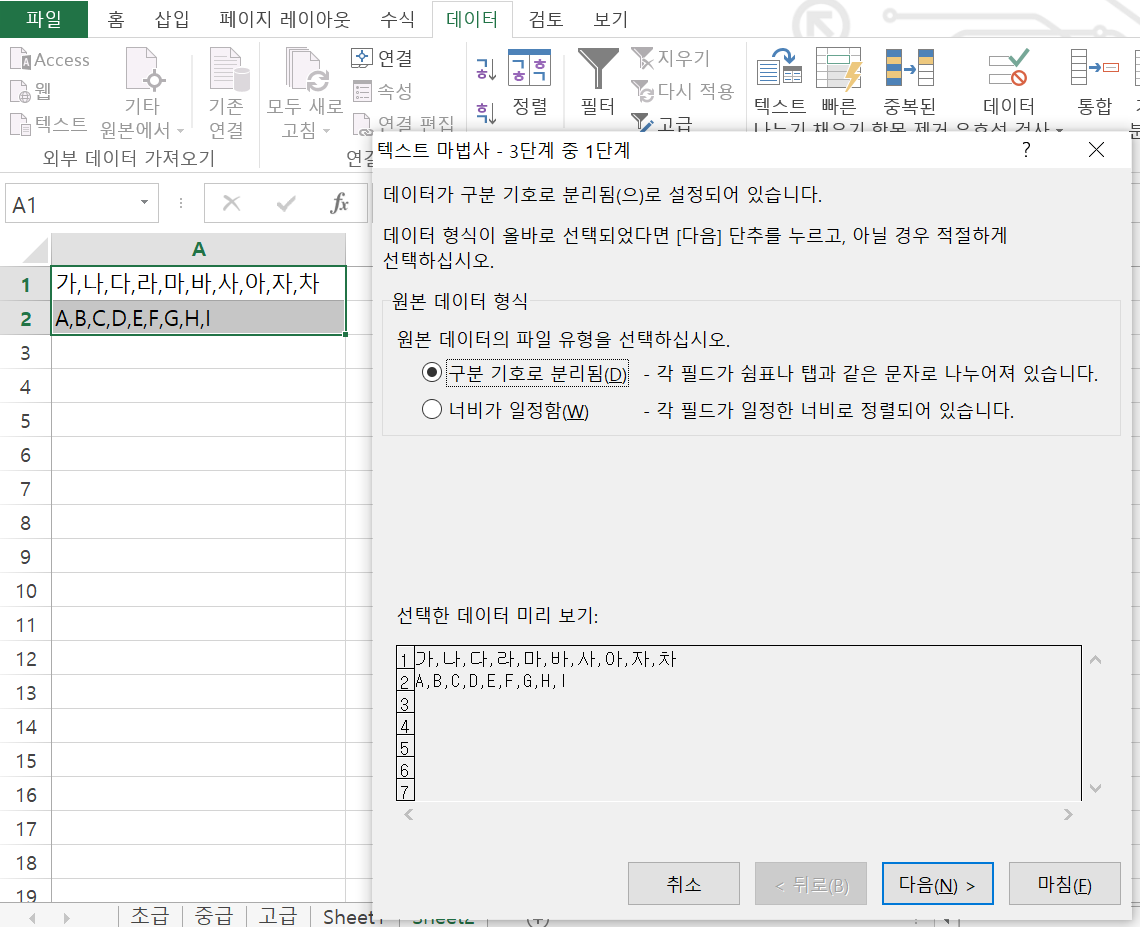Click the wizard help question mark
Image resolution: width=1140 pixels, height=927 pixels.
click(x=1026, y=150)
